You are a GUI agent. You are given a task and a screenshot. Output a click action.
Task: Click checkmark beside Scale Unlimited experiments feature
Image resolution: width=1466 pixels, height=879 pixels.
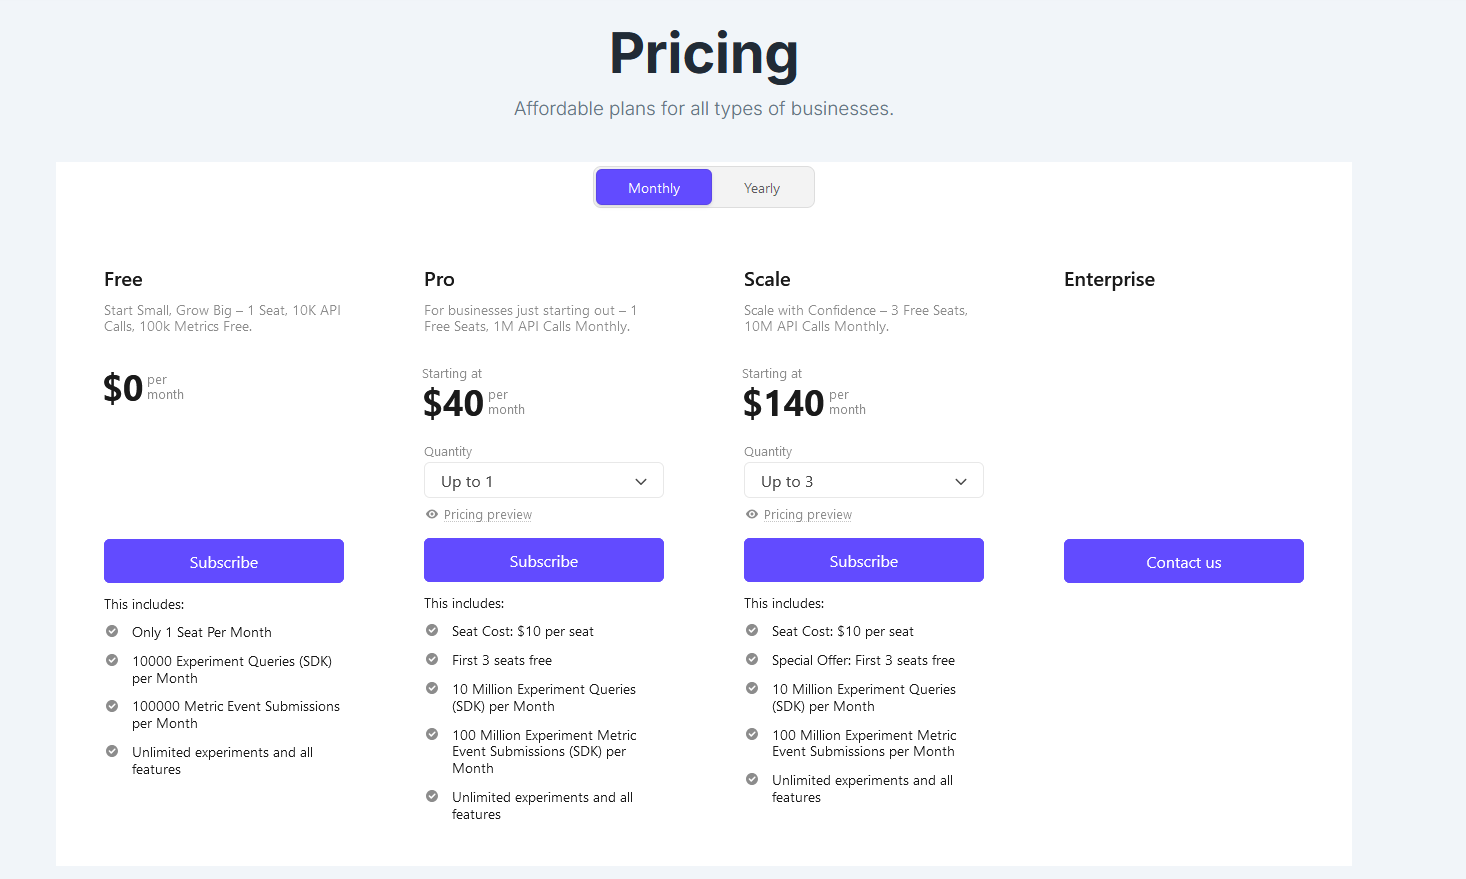tap(752, 779)
